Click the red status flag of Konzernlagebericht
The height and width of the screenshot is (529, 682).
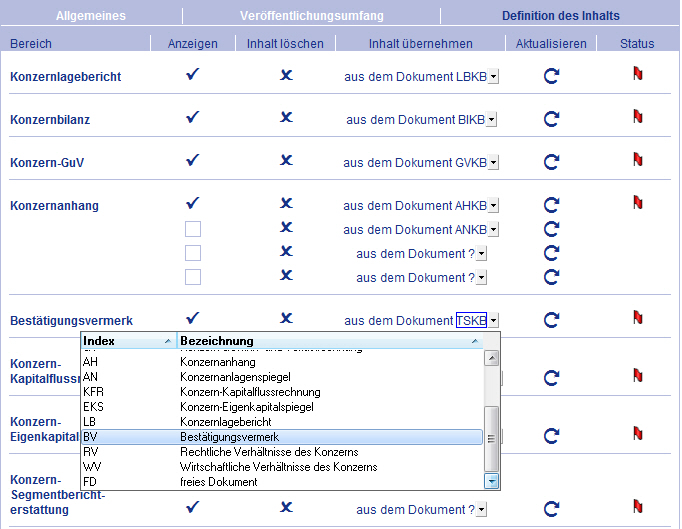(638, 74)
